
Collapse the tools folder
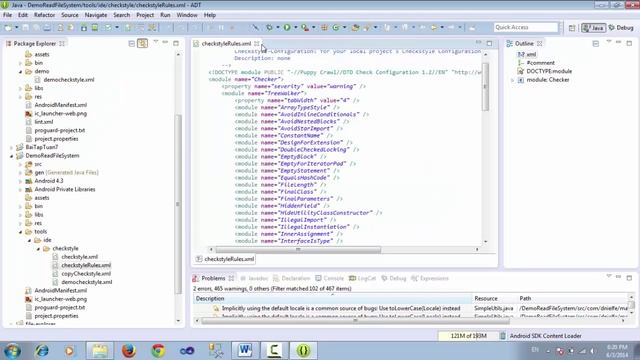(20, 232)
